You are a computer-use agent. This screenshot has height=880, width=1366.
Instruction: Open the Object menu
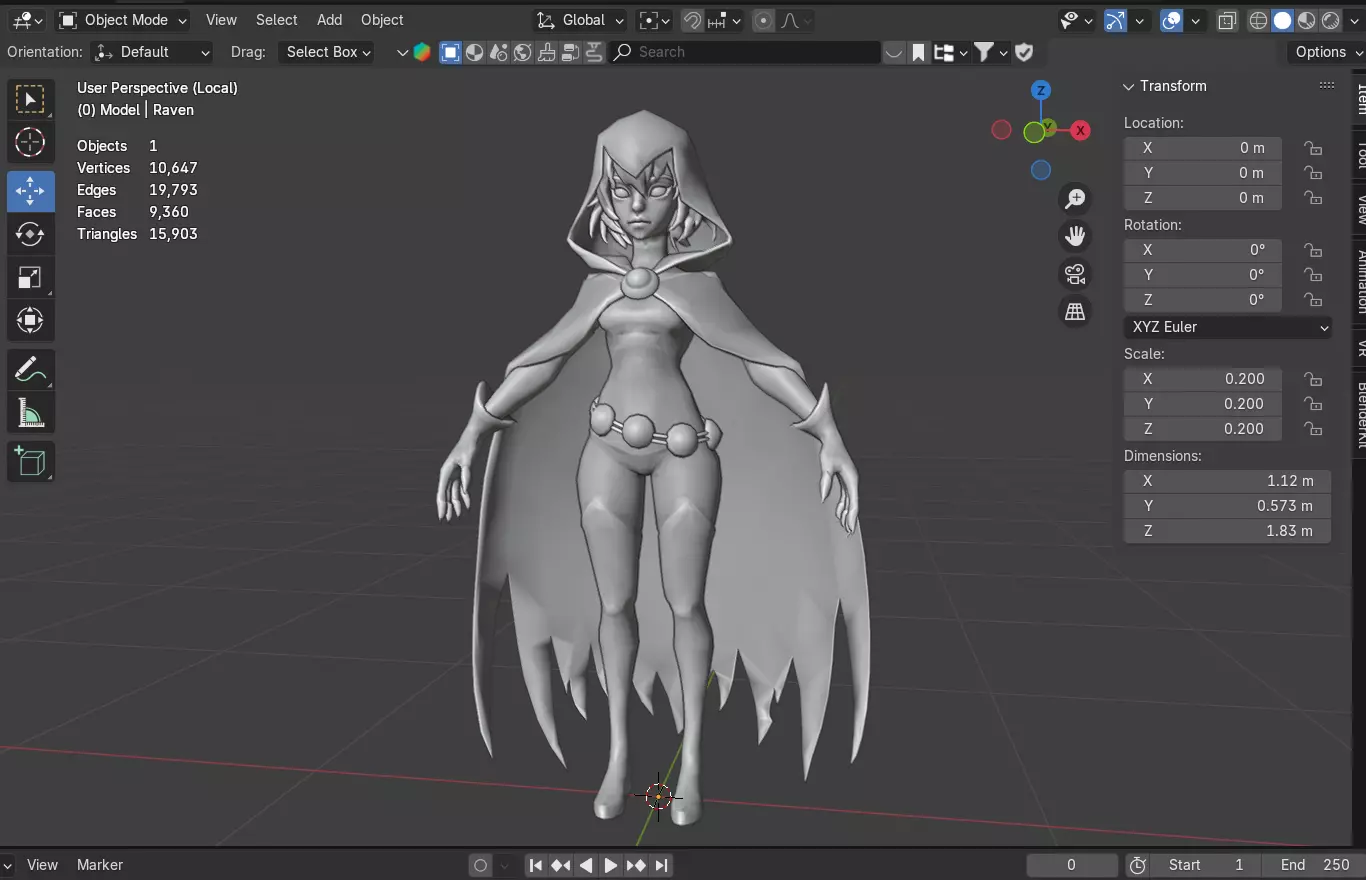click(382, 20)
